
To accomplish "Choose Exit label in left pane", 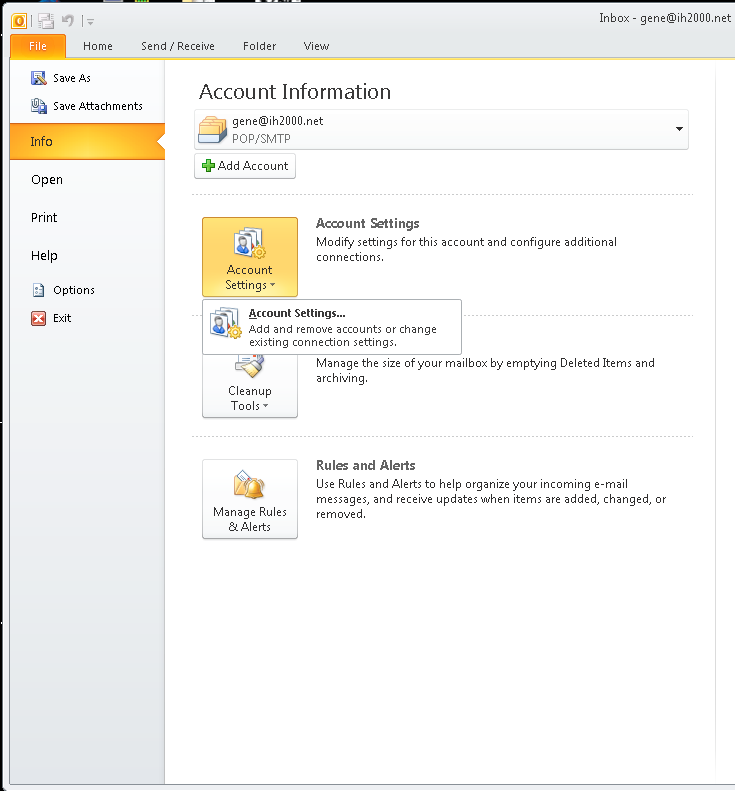I will click(x=62, y=318).
